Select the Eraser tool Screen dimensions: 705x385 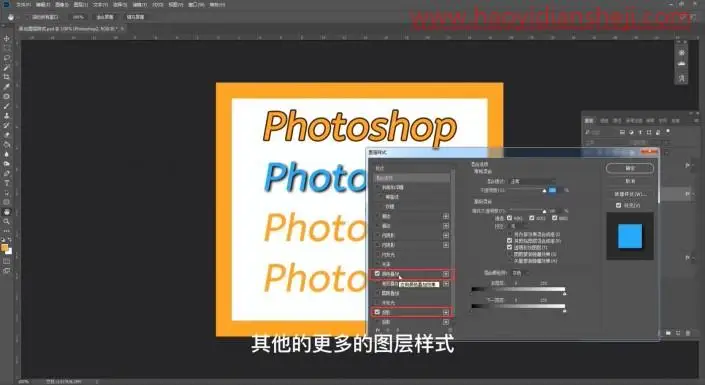pos(6,135)
